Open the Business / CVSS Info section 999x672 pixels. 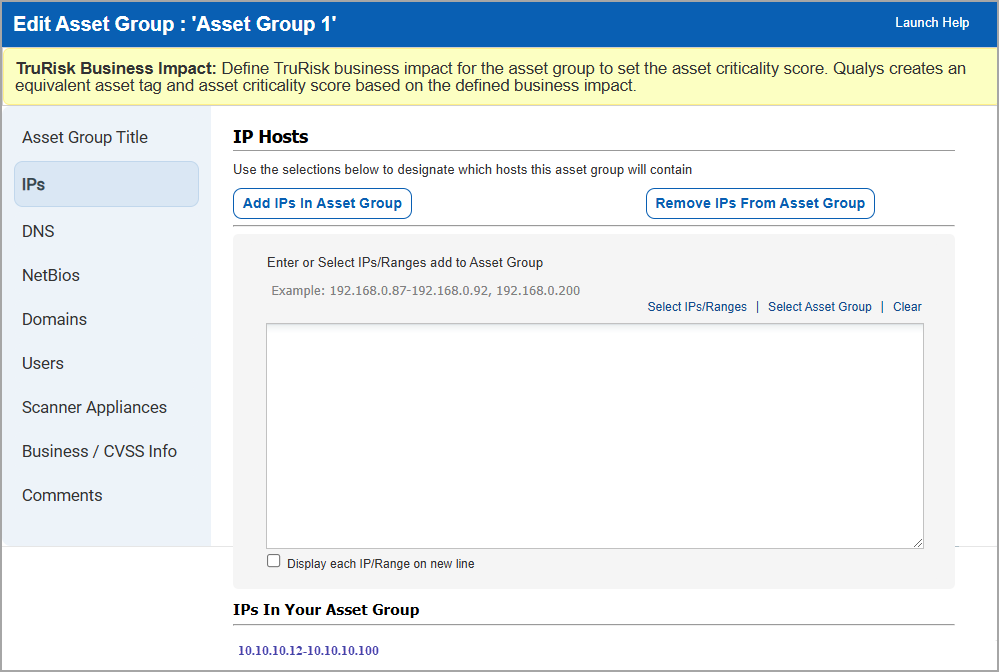(x=99, y=451)
